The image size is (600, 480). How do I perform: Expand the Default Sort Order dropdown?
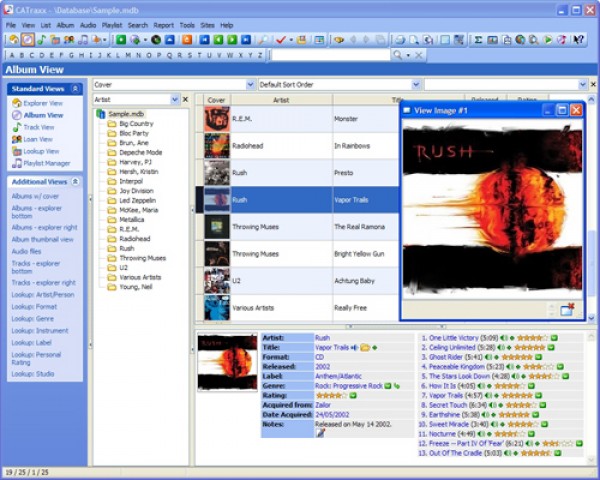(x=416, y=85)
